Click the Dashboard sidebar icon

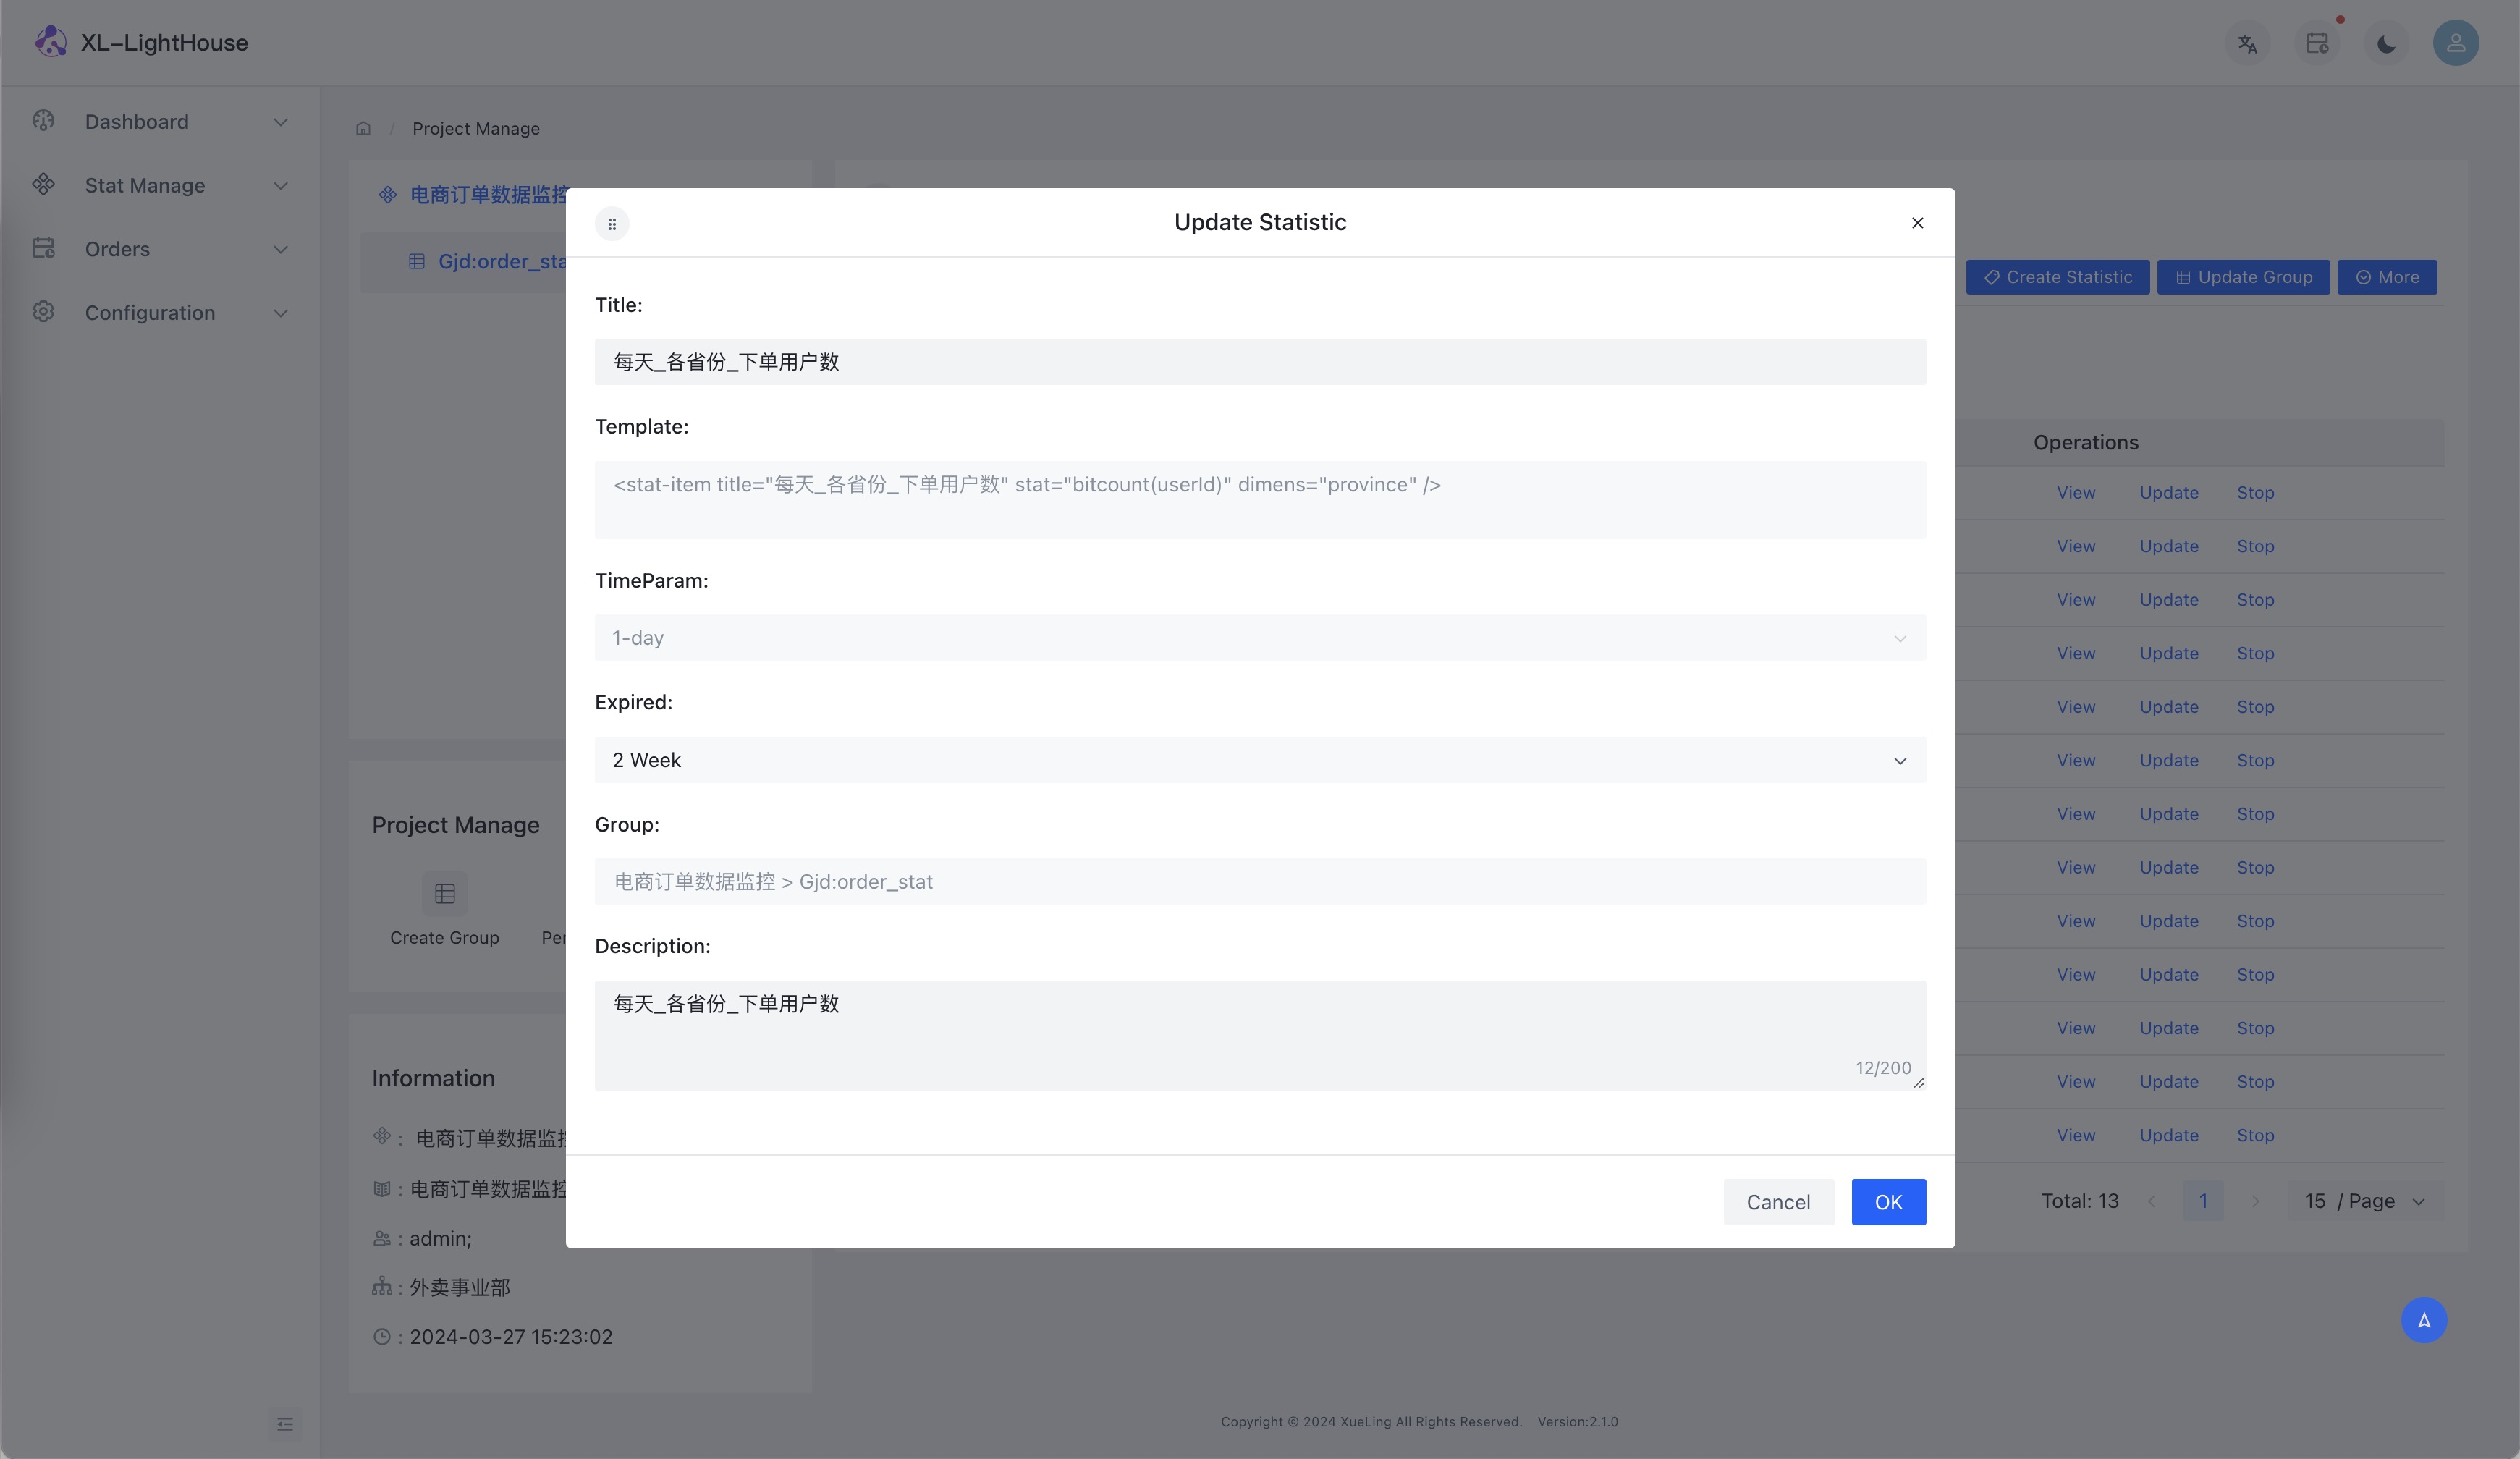coord(43,121)
